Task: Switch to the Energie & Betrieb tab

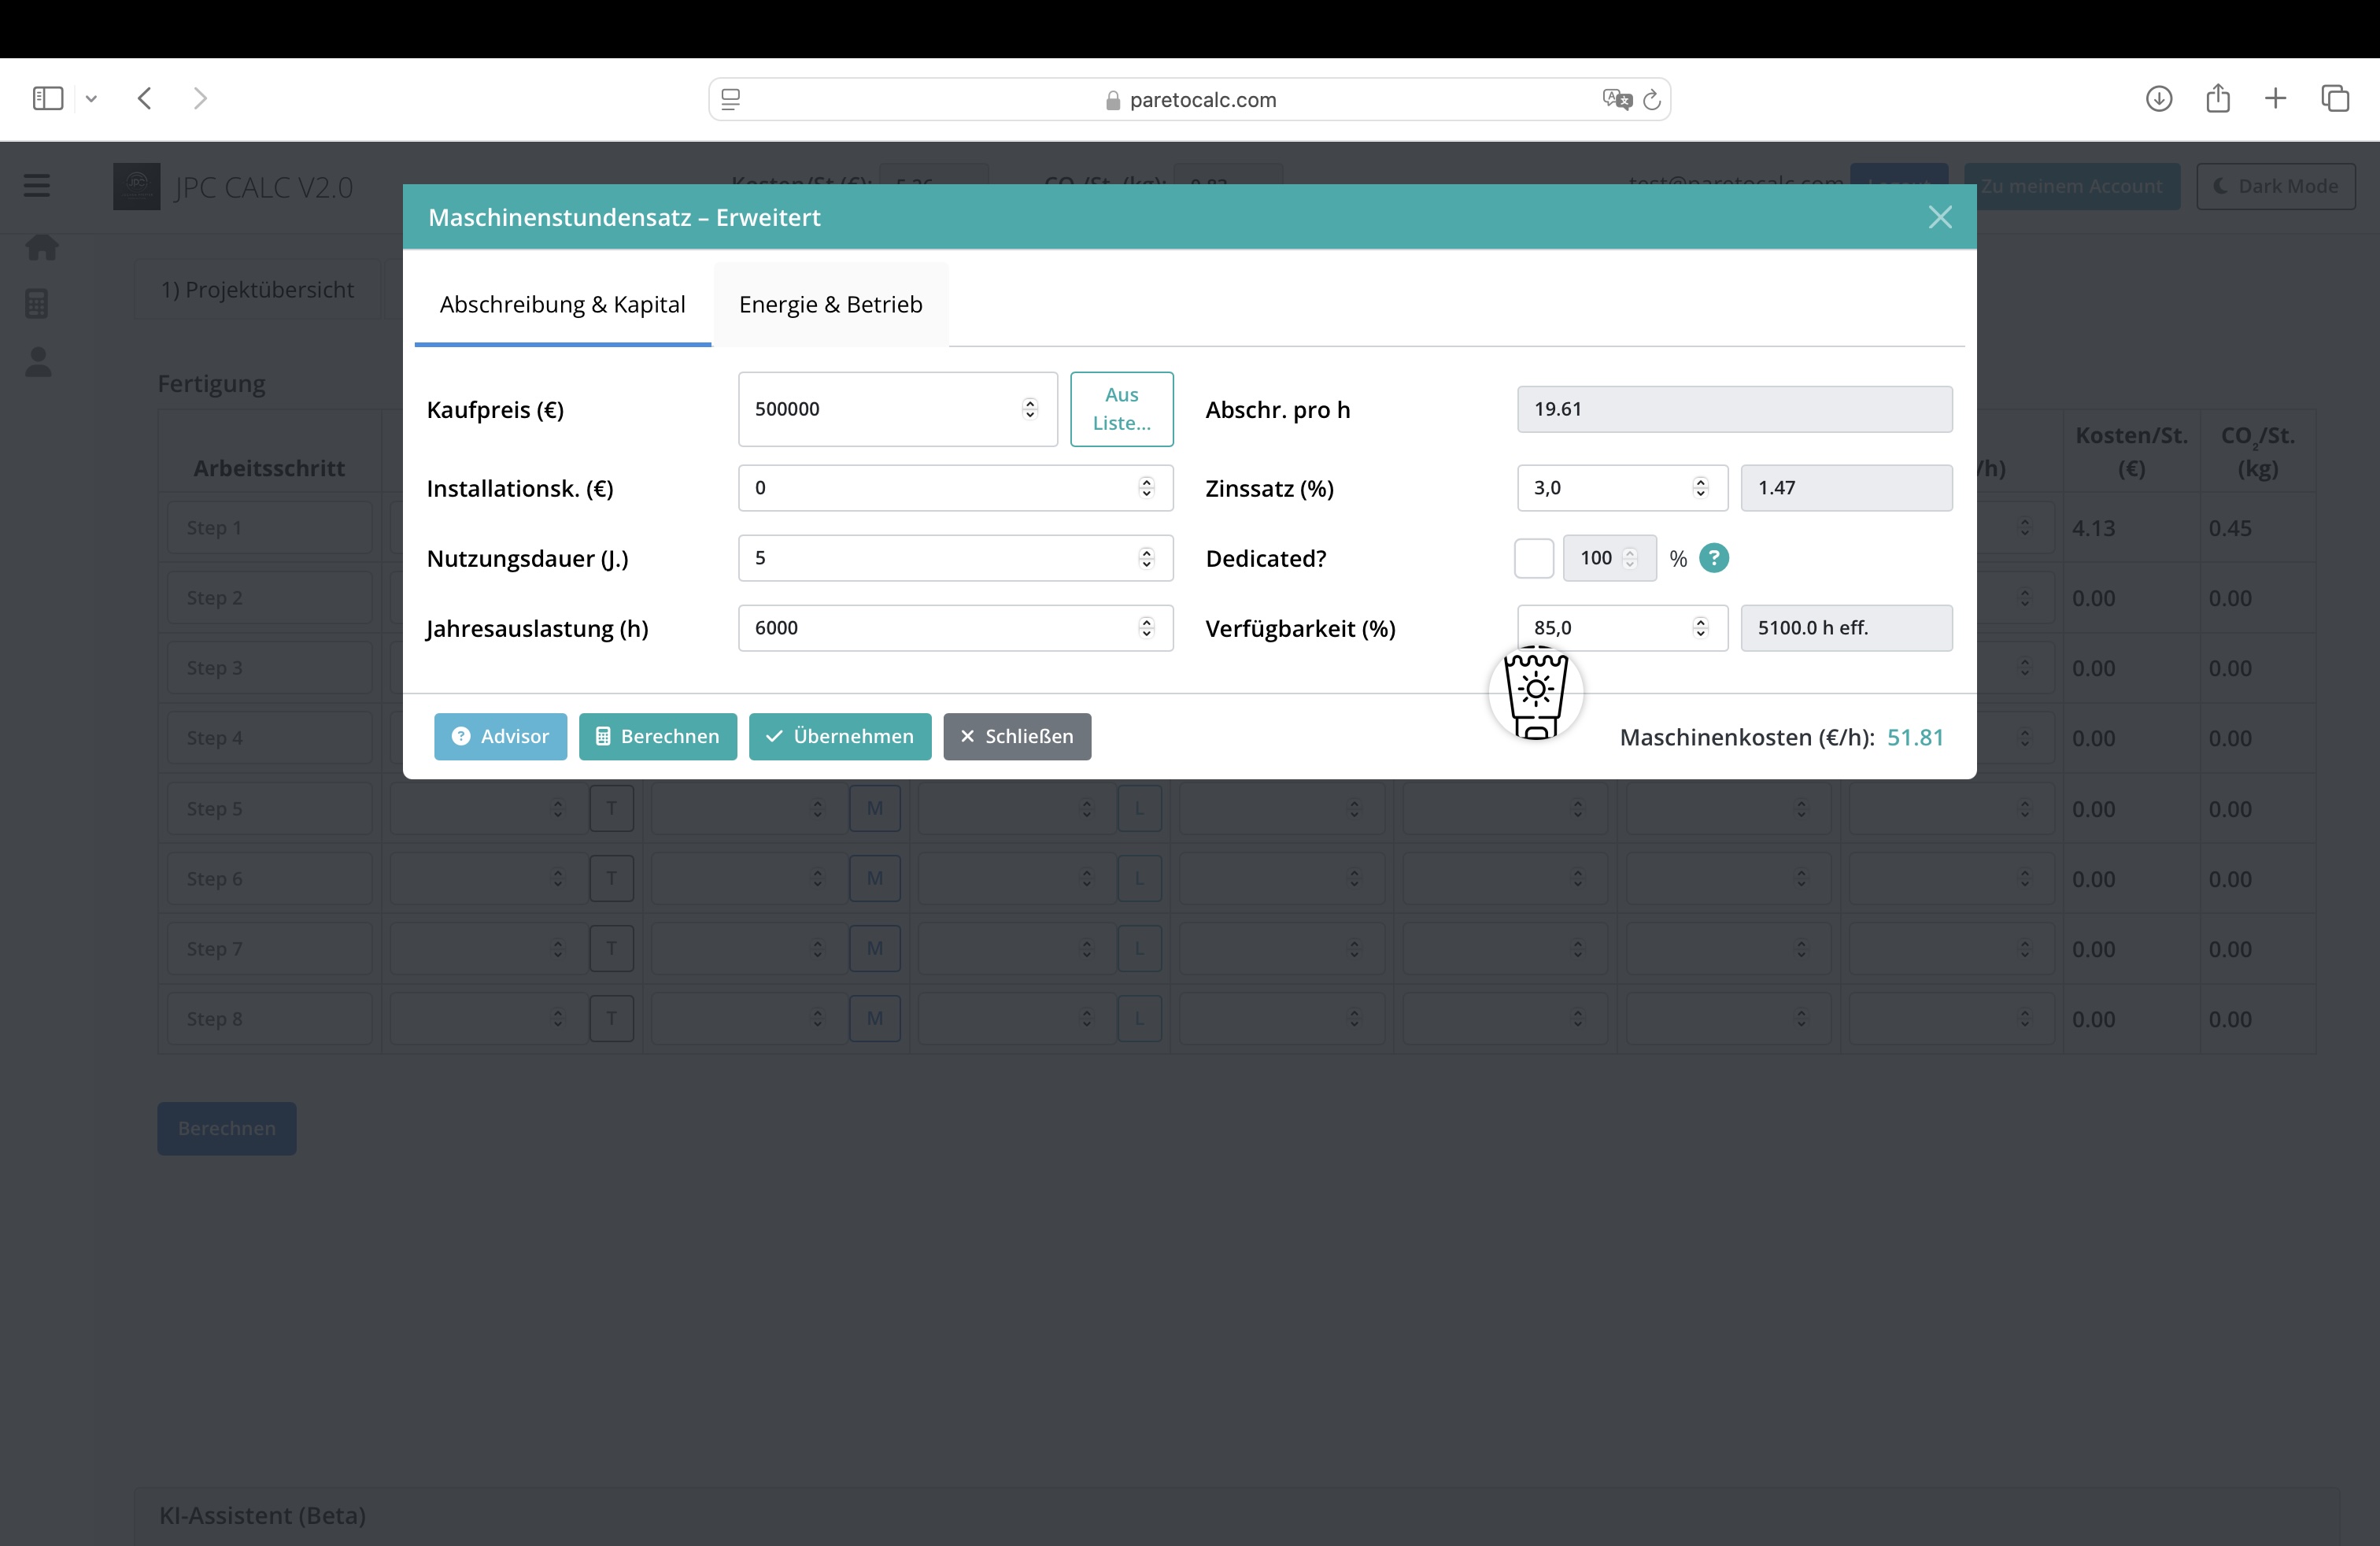Action: 831,304
